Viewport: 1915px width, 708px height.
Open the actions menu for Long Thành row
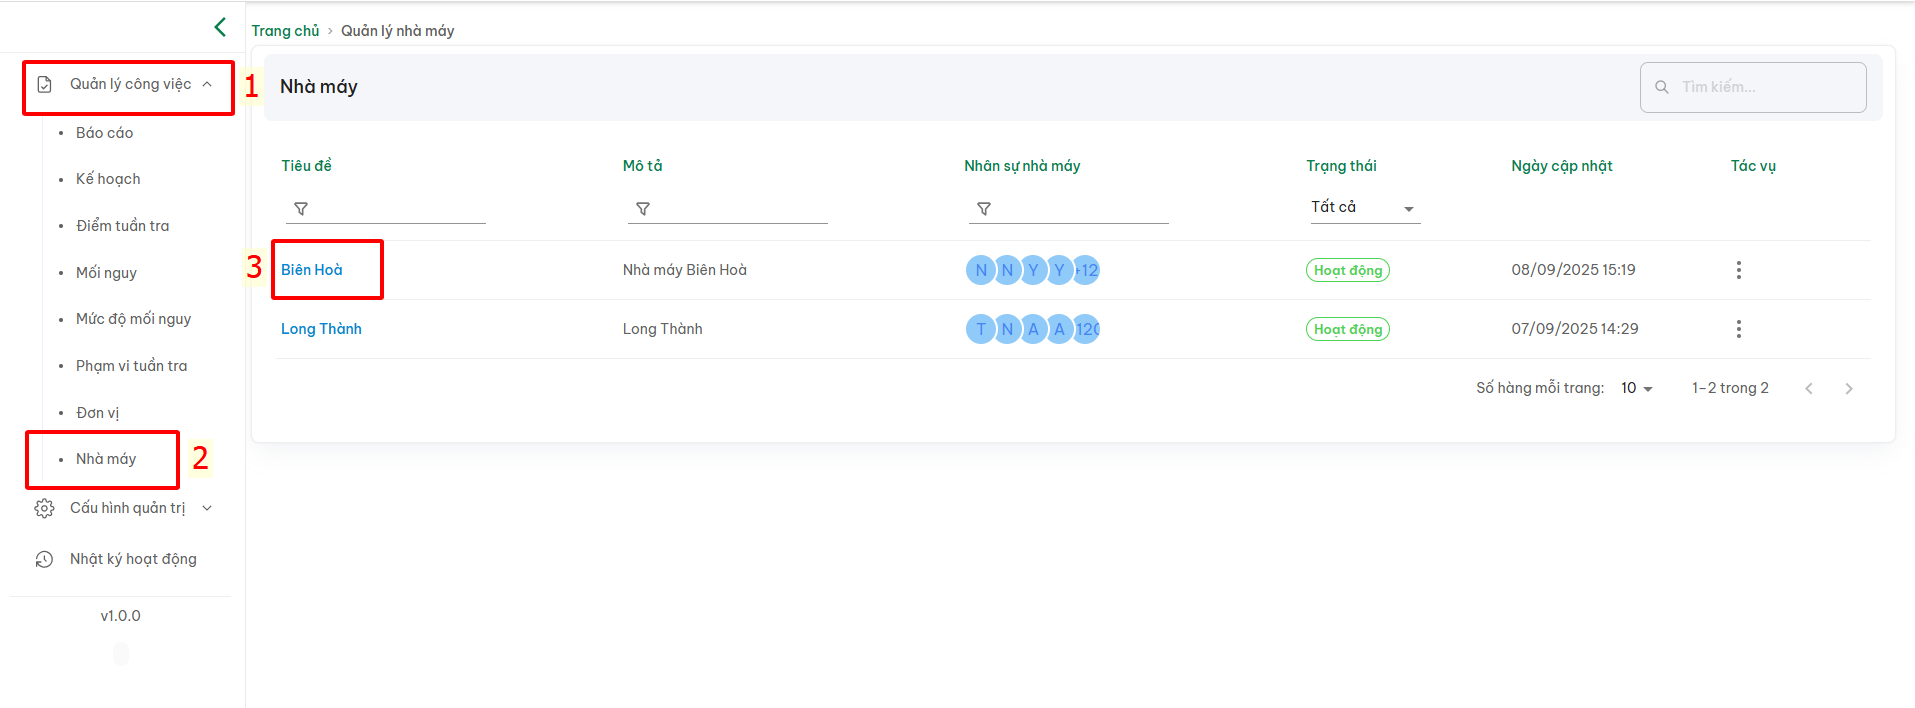(x=1738, y=329)
